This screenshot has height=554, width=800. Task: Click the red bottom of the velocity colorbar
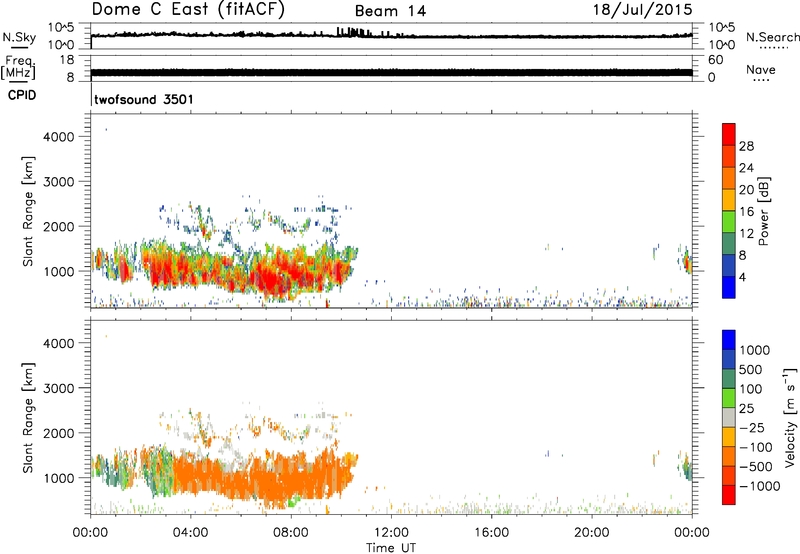pyautogui.click(x=729, y=495)
